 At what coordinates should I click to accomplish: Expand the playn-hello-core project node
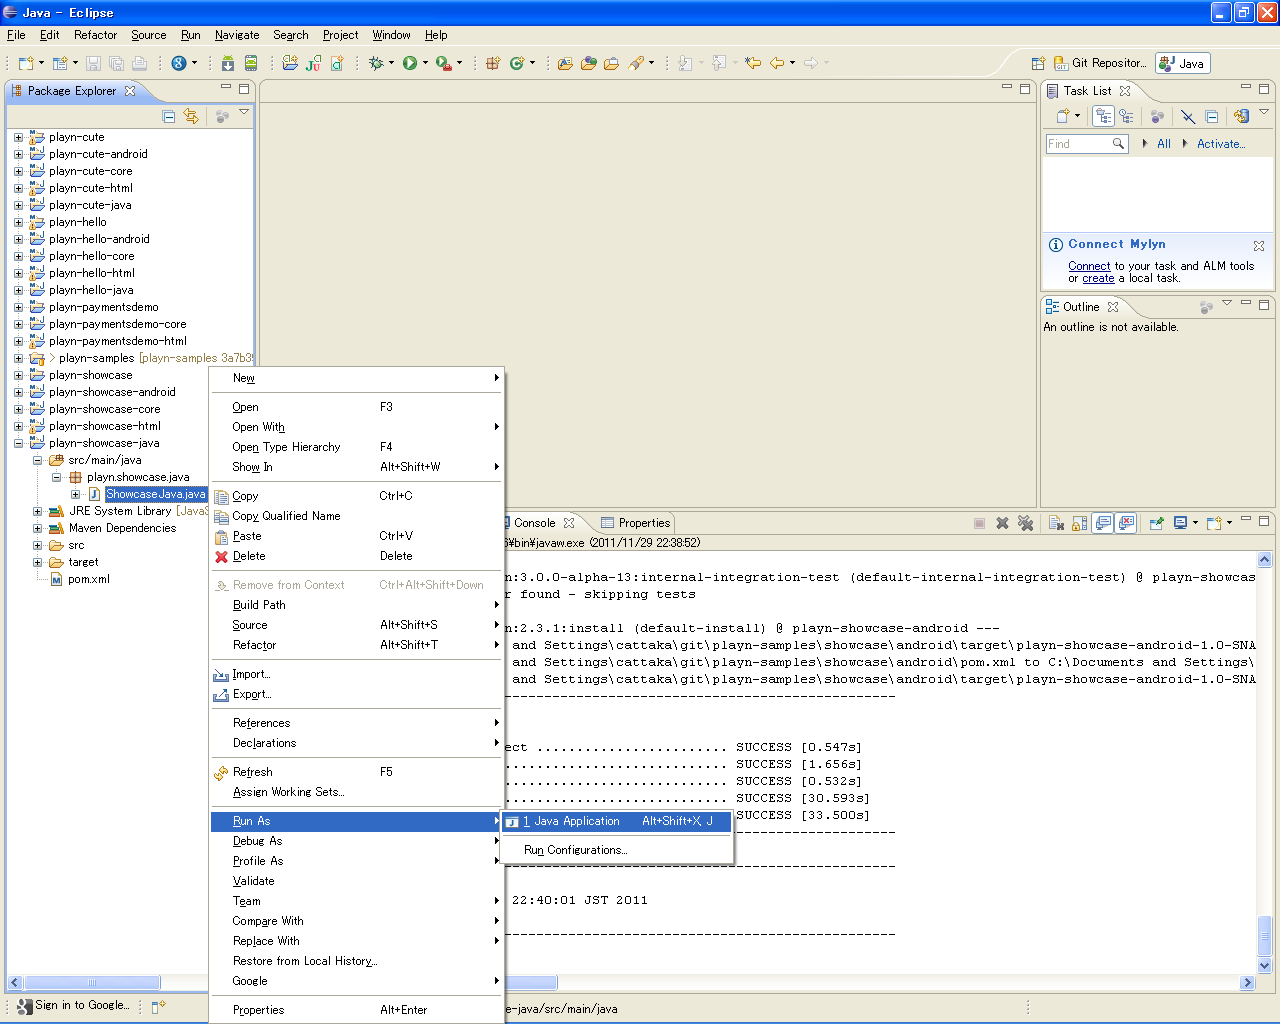[18, 257]
